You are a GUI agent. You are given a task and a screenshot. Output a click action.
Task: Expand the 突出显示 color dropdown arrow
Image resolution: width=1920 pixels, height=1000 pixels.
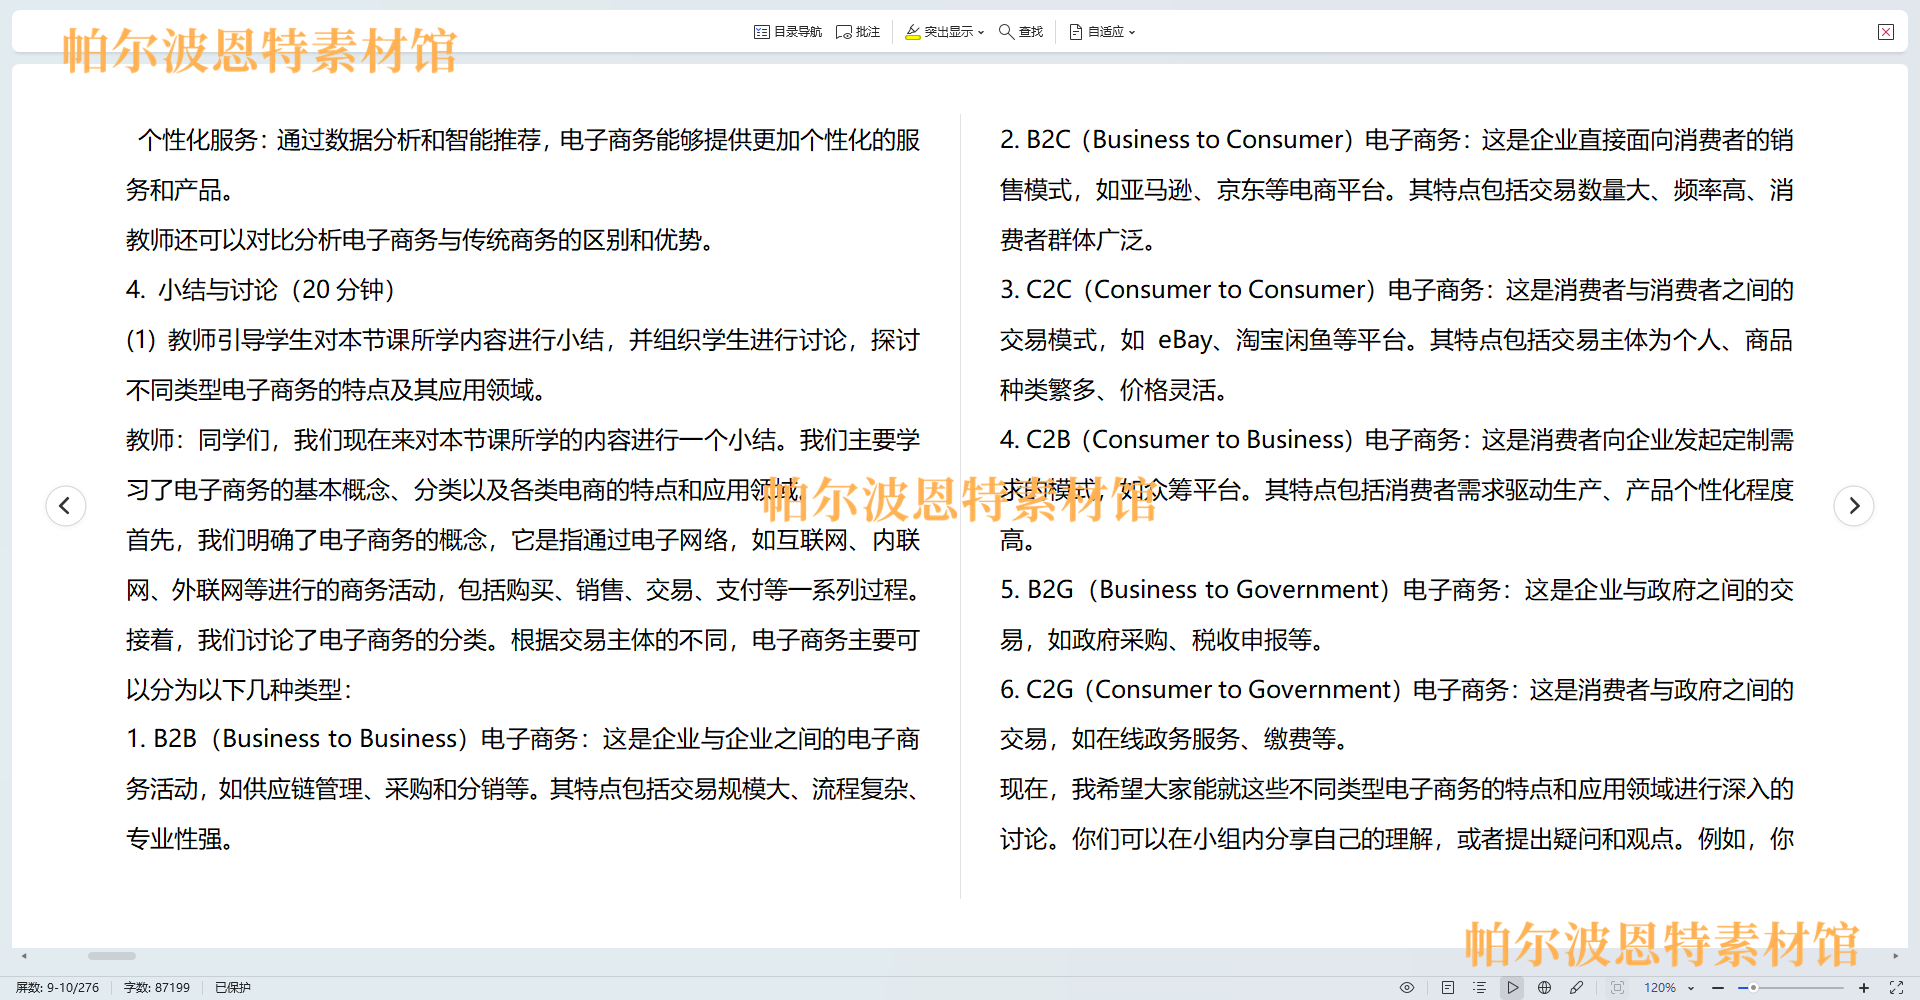click(x=981, y=32)
